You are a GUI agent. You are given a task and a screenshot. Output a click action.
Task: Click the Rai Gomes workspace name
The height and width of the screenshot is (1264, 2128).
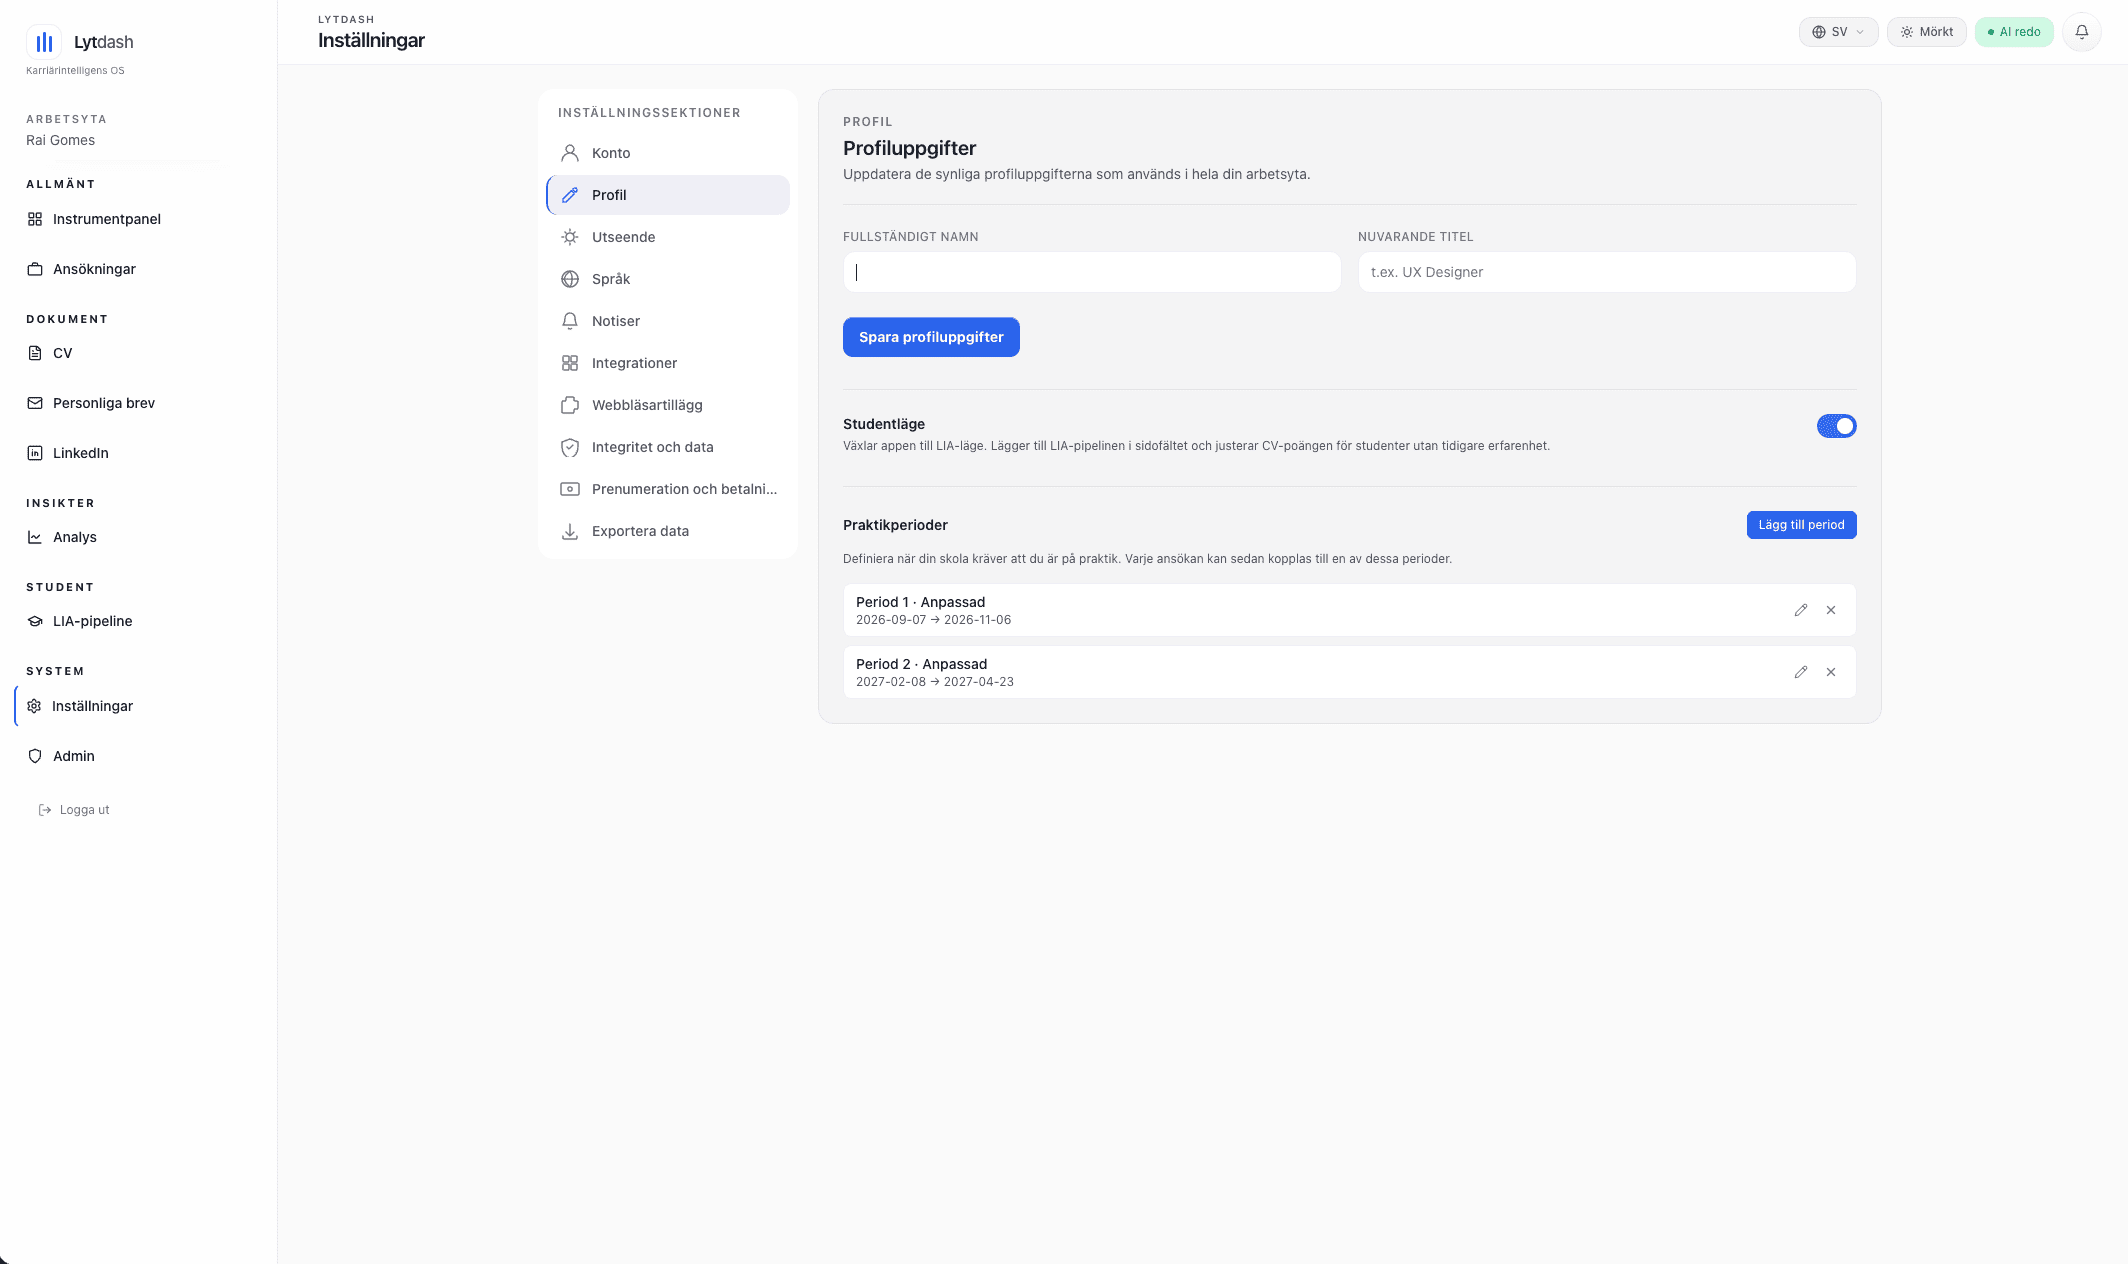tap(61, 140)
